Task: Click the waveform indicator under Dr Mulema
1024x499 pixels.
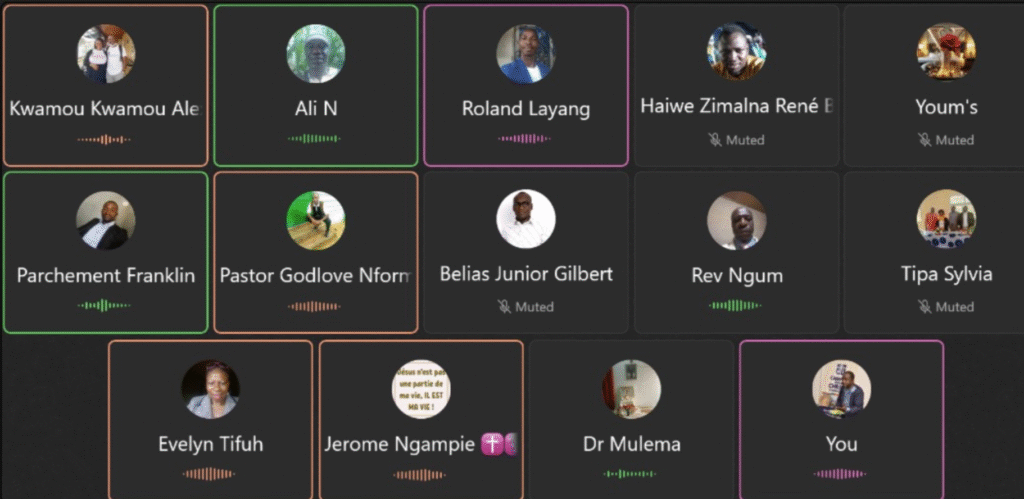Action: coord(630,474)
